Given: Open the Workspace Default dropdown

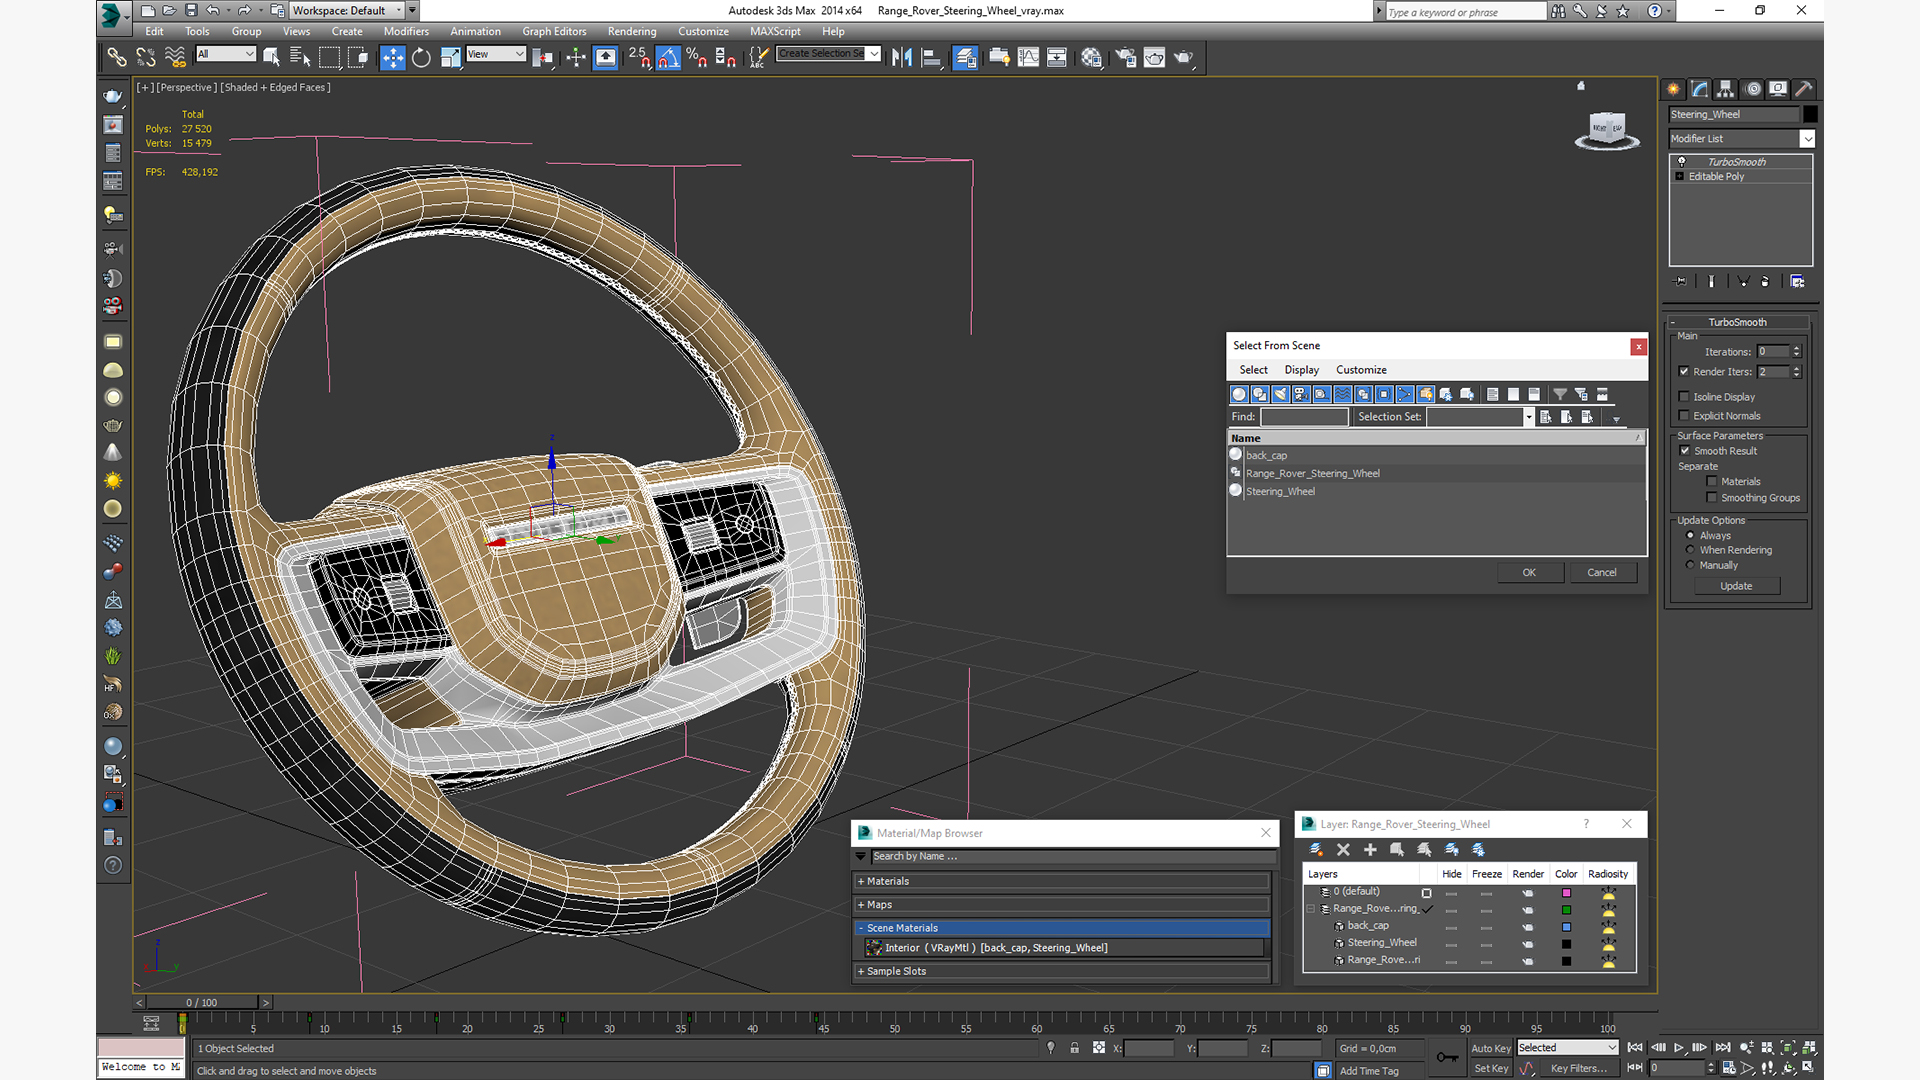Looking at the screenshot, I should click(x=346, y=11).
